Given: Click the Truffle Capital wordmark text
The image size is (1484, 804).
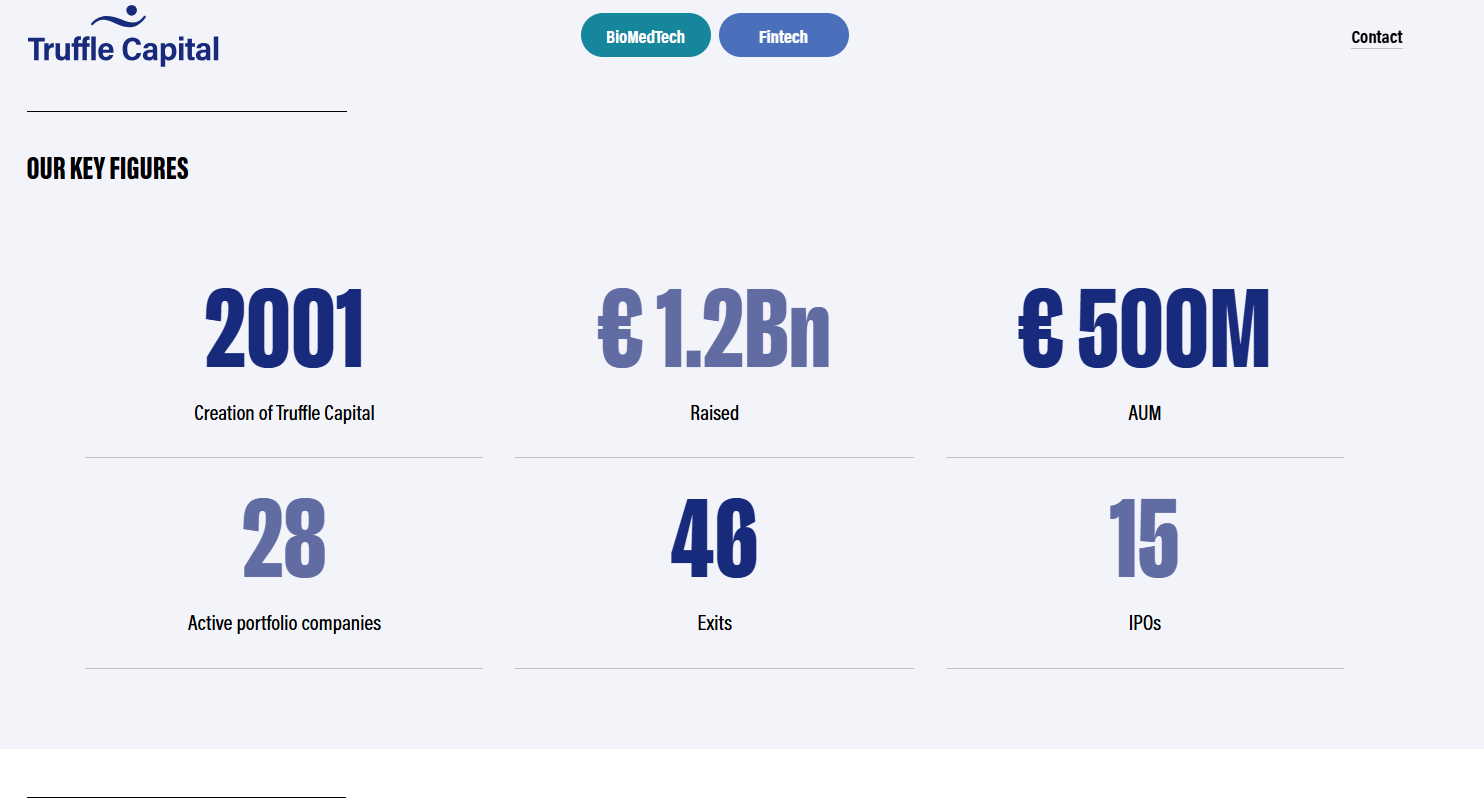Looking at the screenshot, I should point(123,50).
